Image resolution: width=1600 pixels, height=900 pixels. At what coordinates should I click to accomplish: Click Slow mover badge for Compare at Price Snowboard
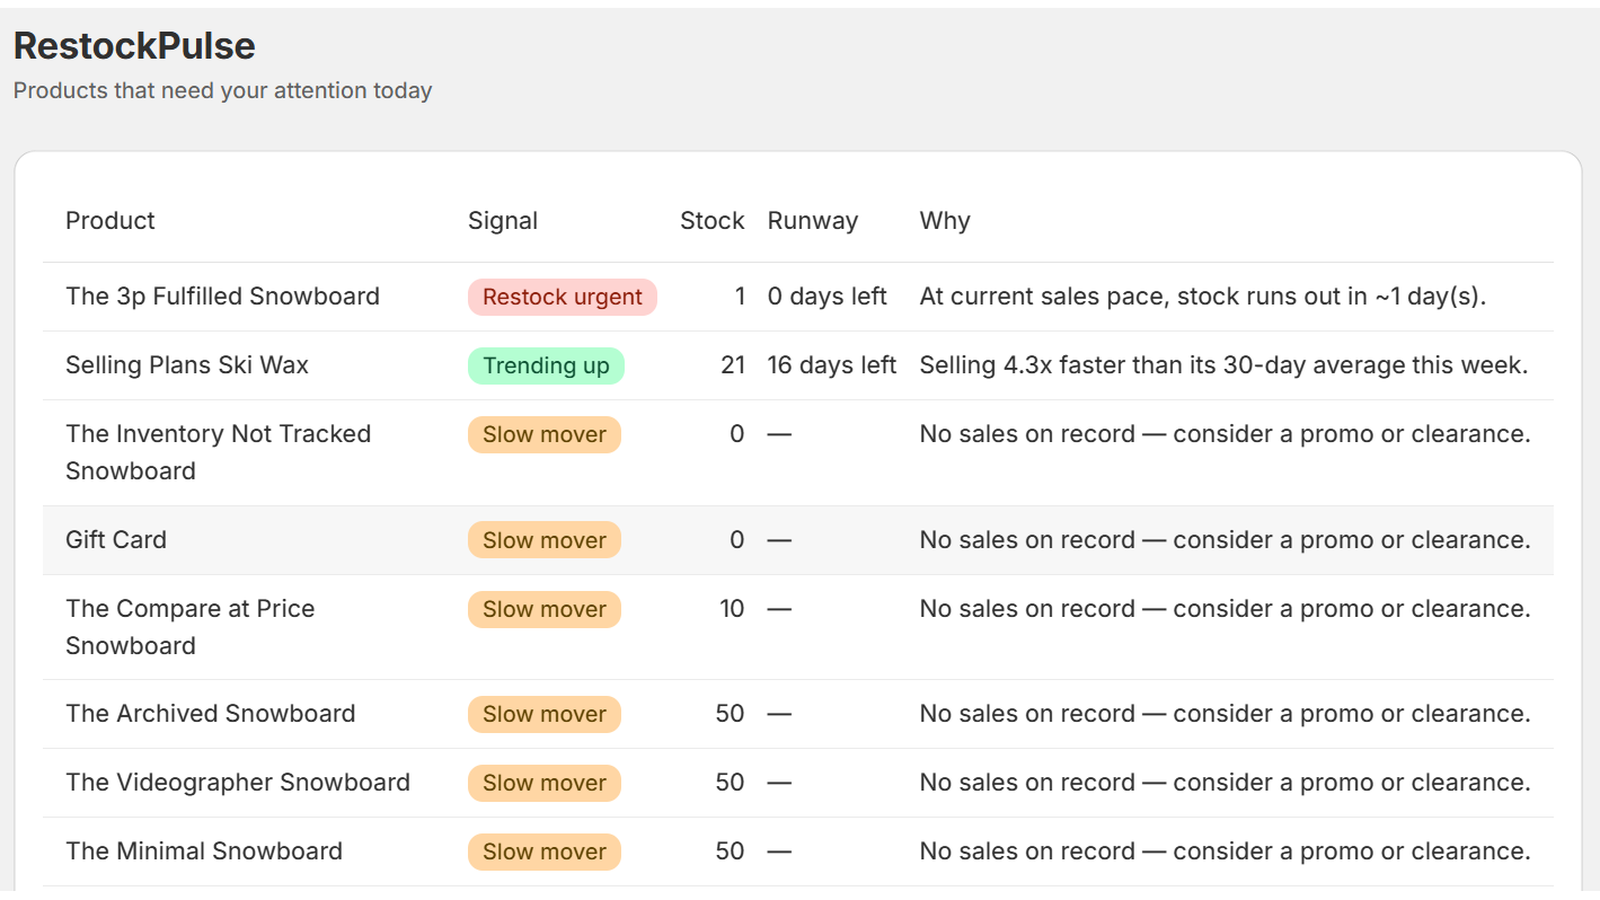(544, 610)
